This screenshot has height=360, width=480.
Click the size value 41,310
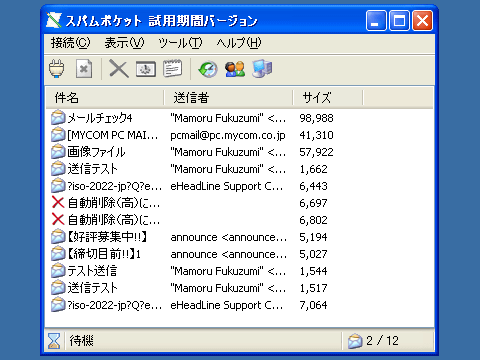point(316,135)
